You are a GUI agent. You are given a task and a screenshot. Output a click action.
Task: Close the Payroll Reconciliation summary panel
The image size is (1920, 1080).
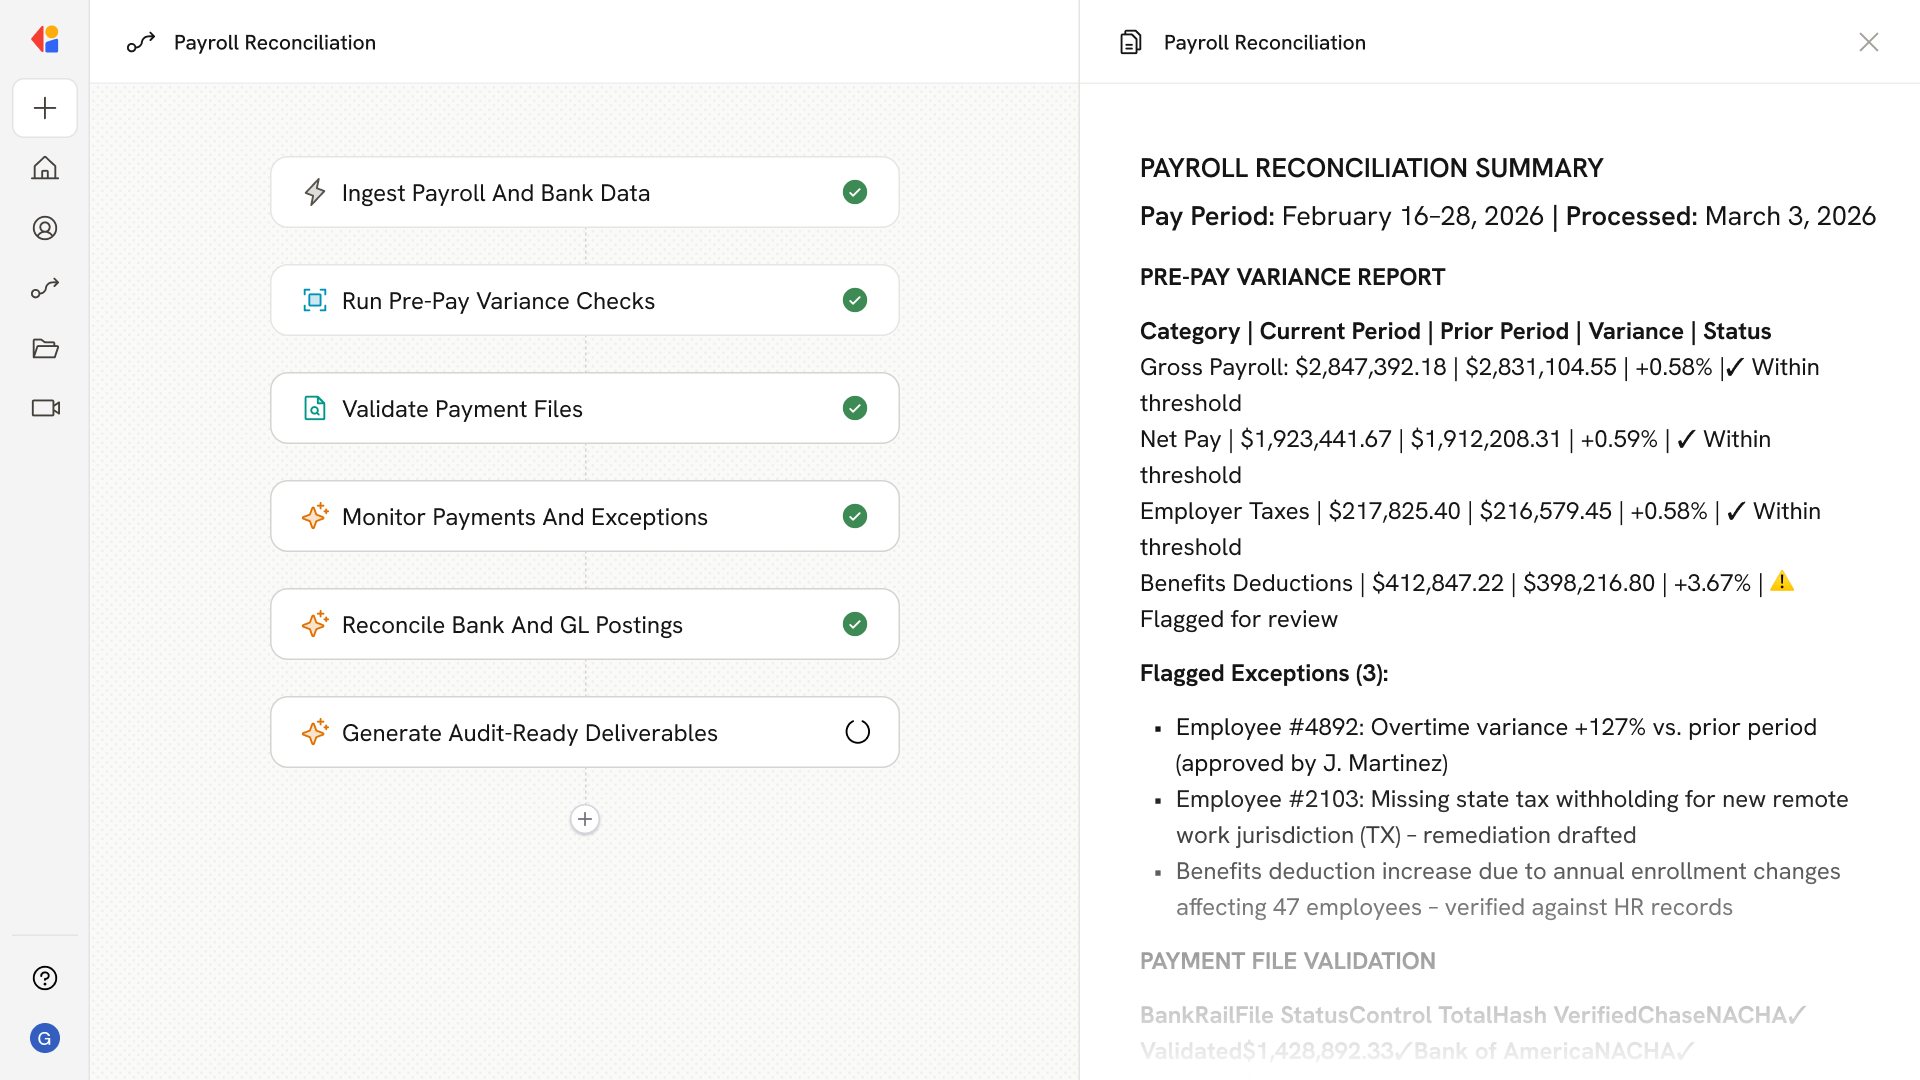point(1868,42)
